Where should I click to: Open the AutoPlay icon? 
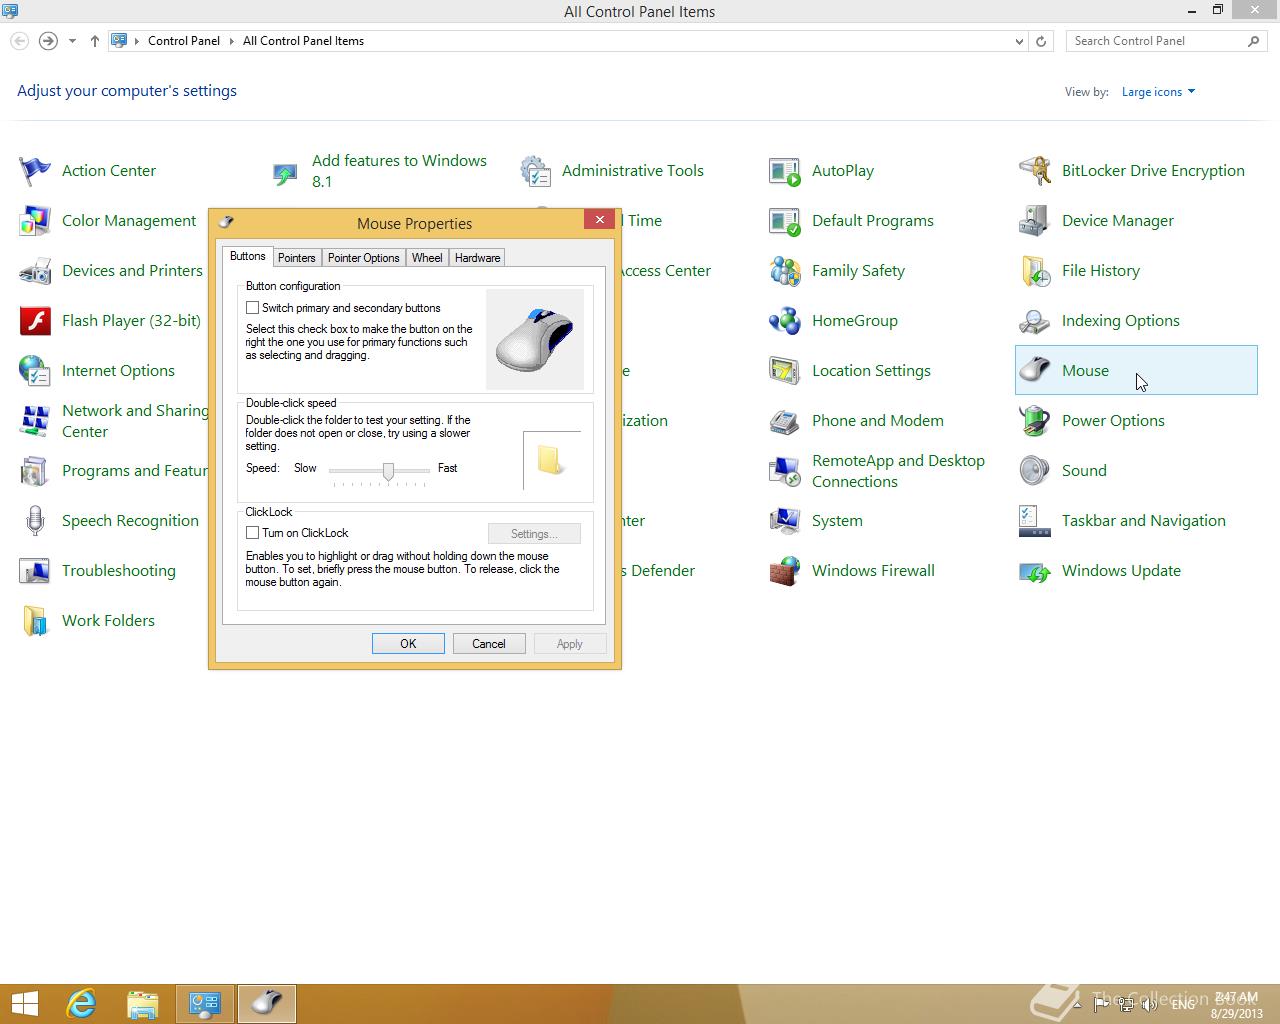785,171
